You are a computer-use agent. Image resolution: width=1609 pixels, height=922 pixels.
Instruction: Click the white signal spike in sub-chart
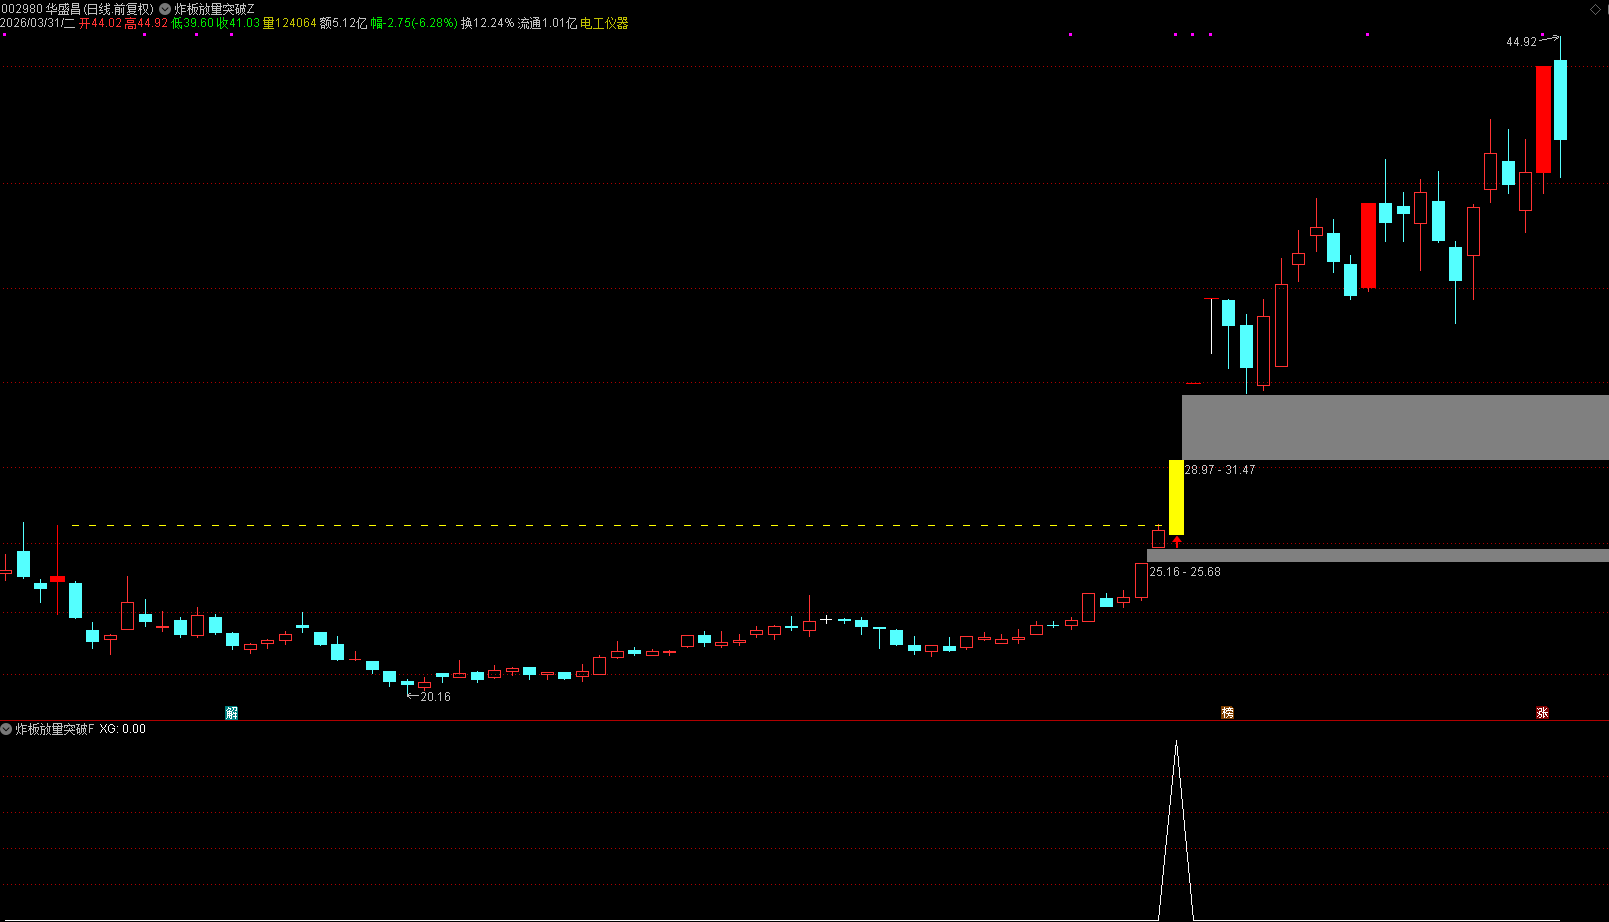click(1176, 830)
